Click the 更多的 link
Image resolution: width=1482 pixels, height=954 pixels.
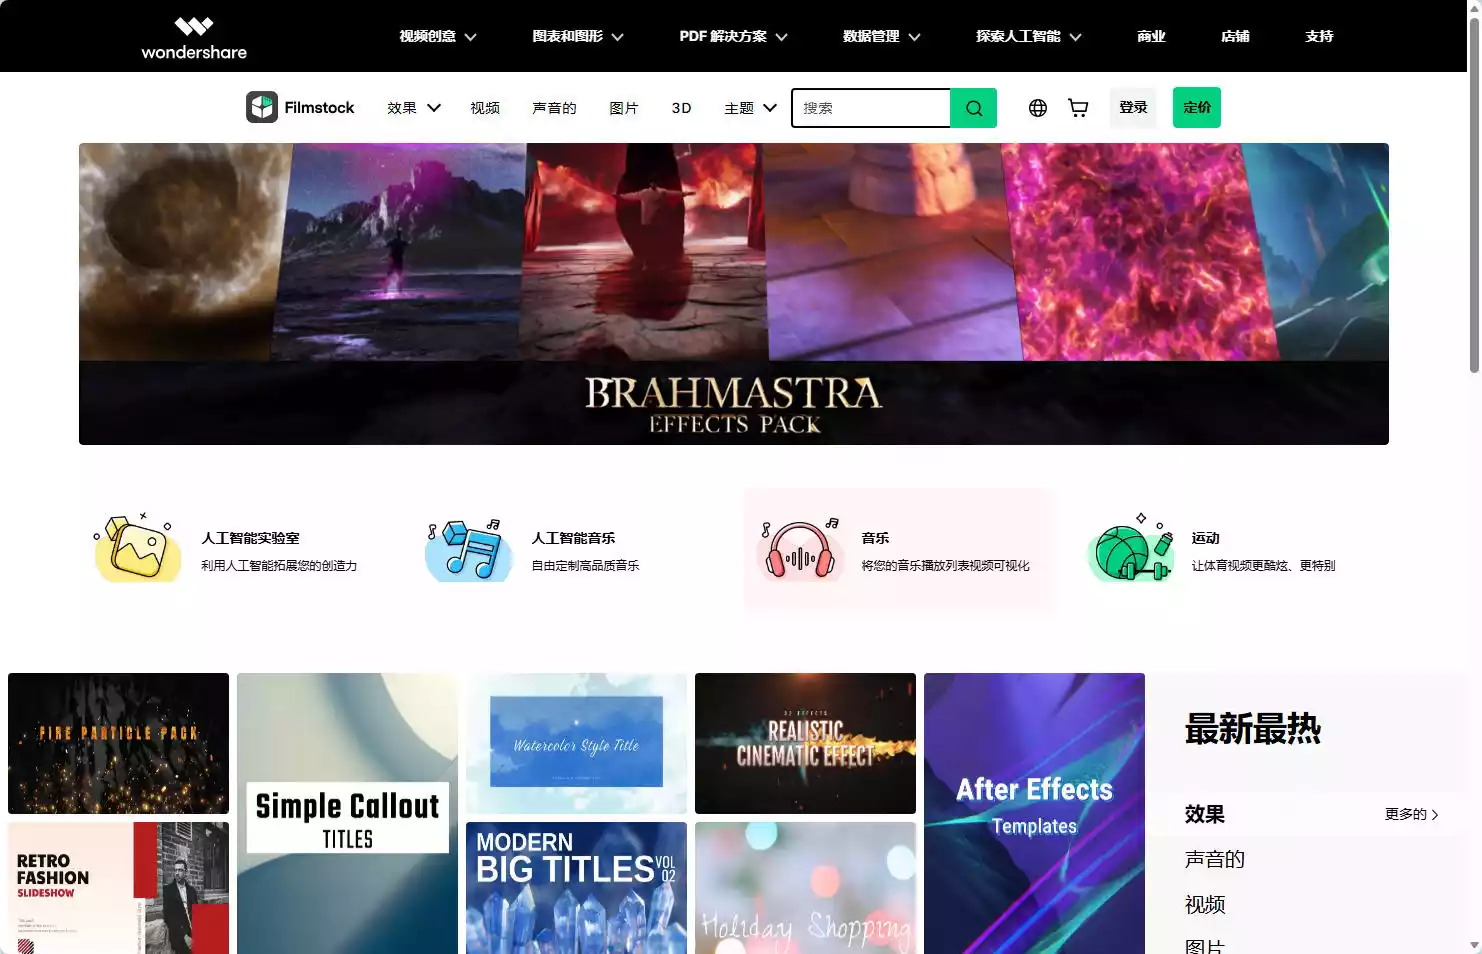point(1411,814)
